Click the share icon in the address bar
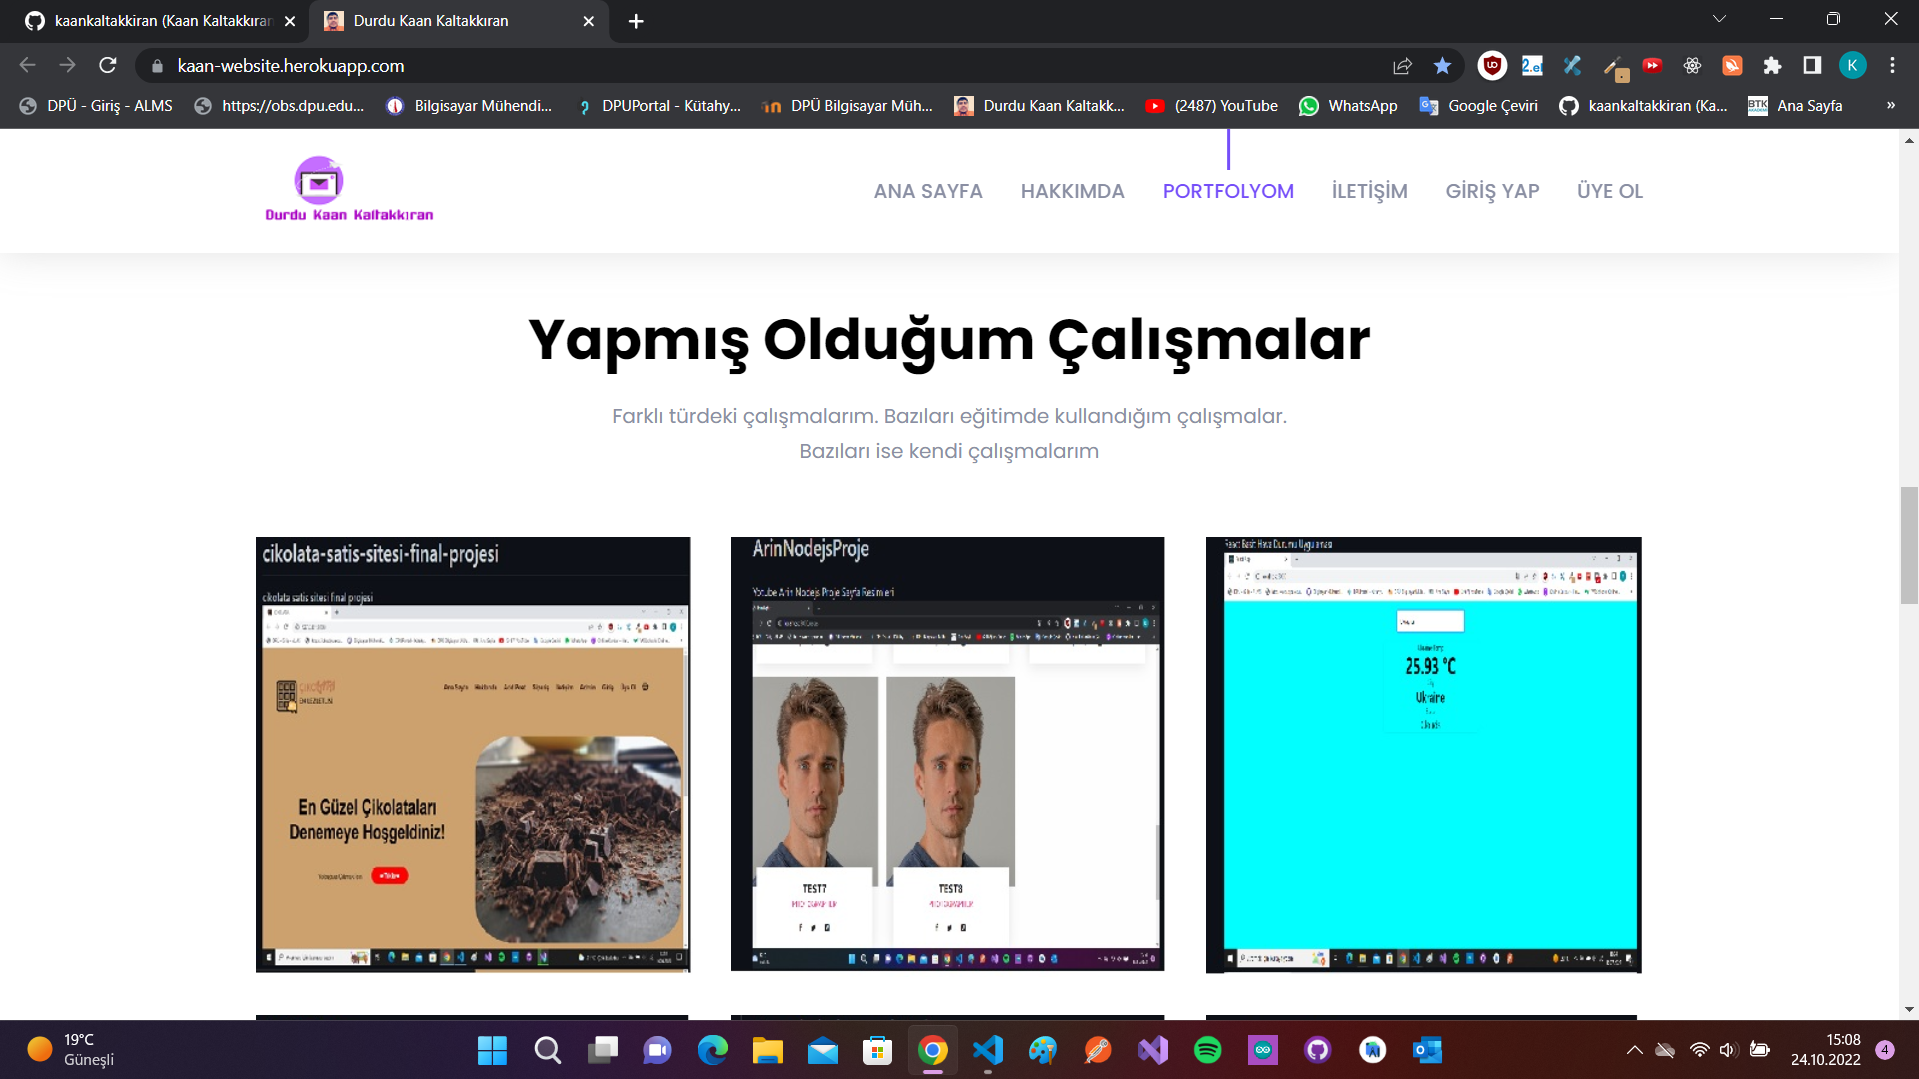 click(x=1402, y=65)
